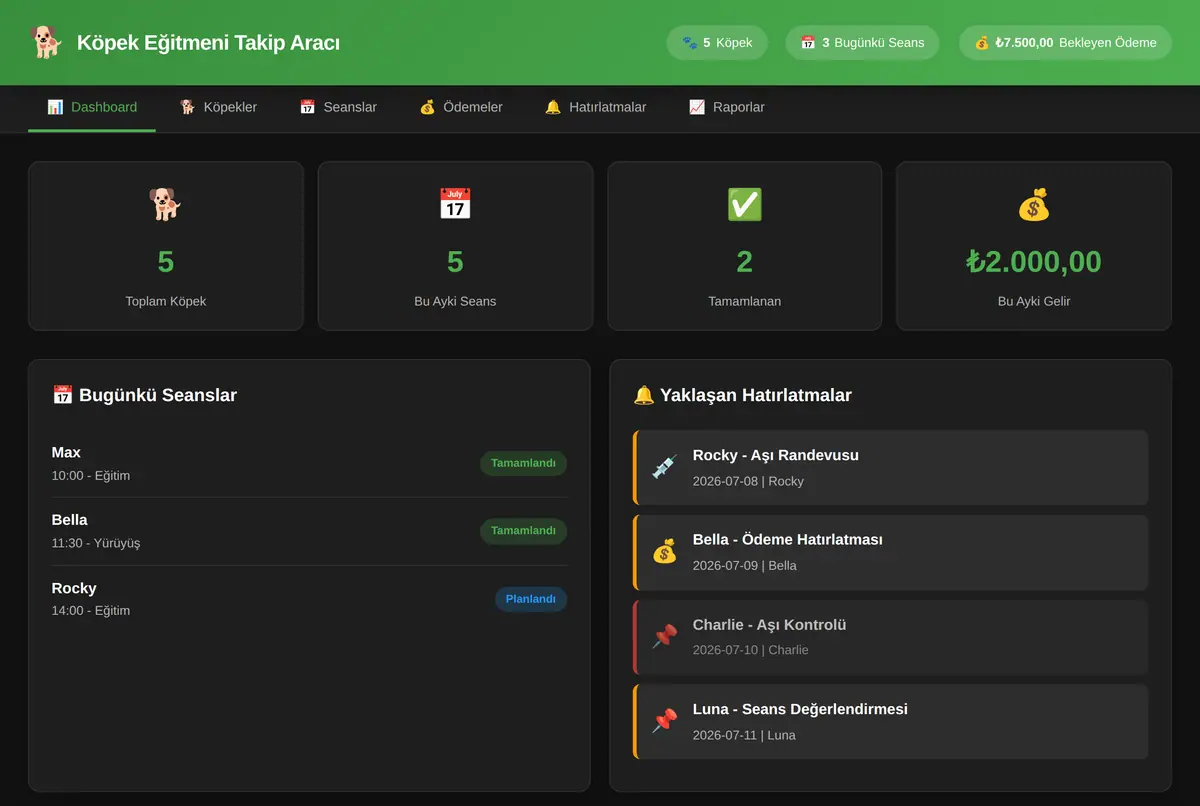Click the 3 Bugünkü Seans header badge

[x=862, y=43]
